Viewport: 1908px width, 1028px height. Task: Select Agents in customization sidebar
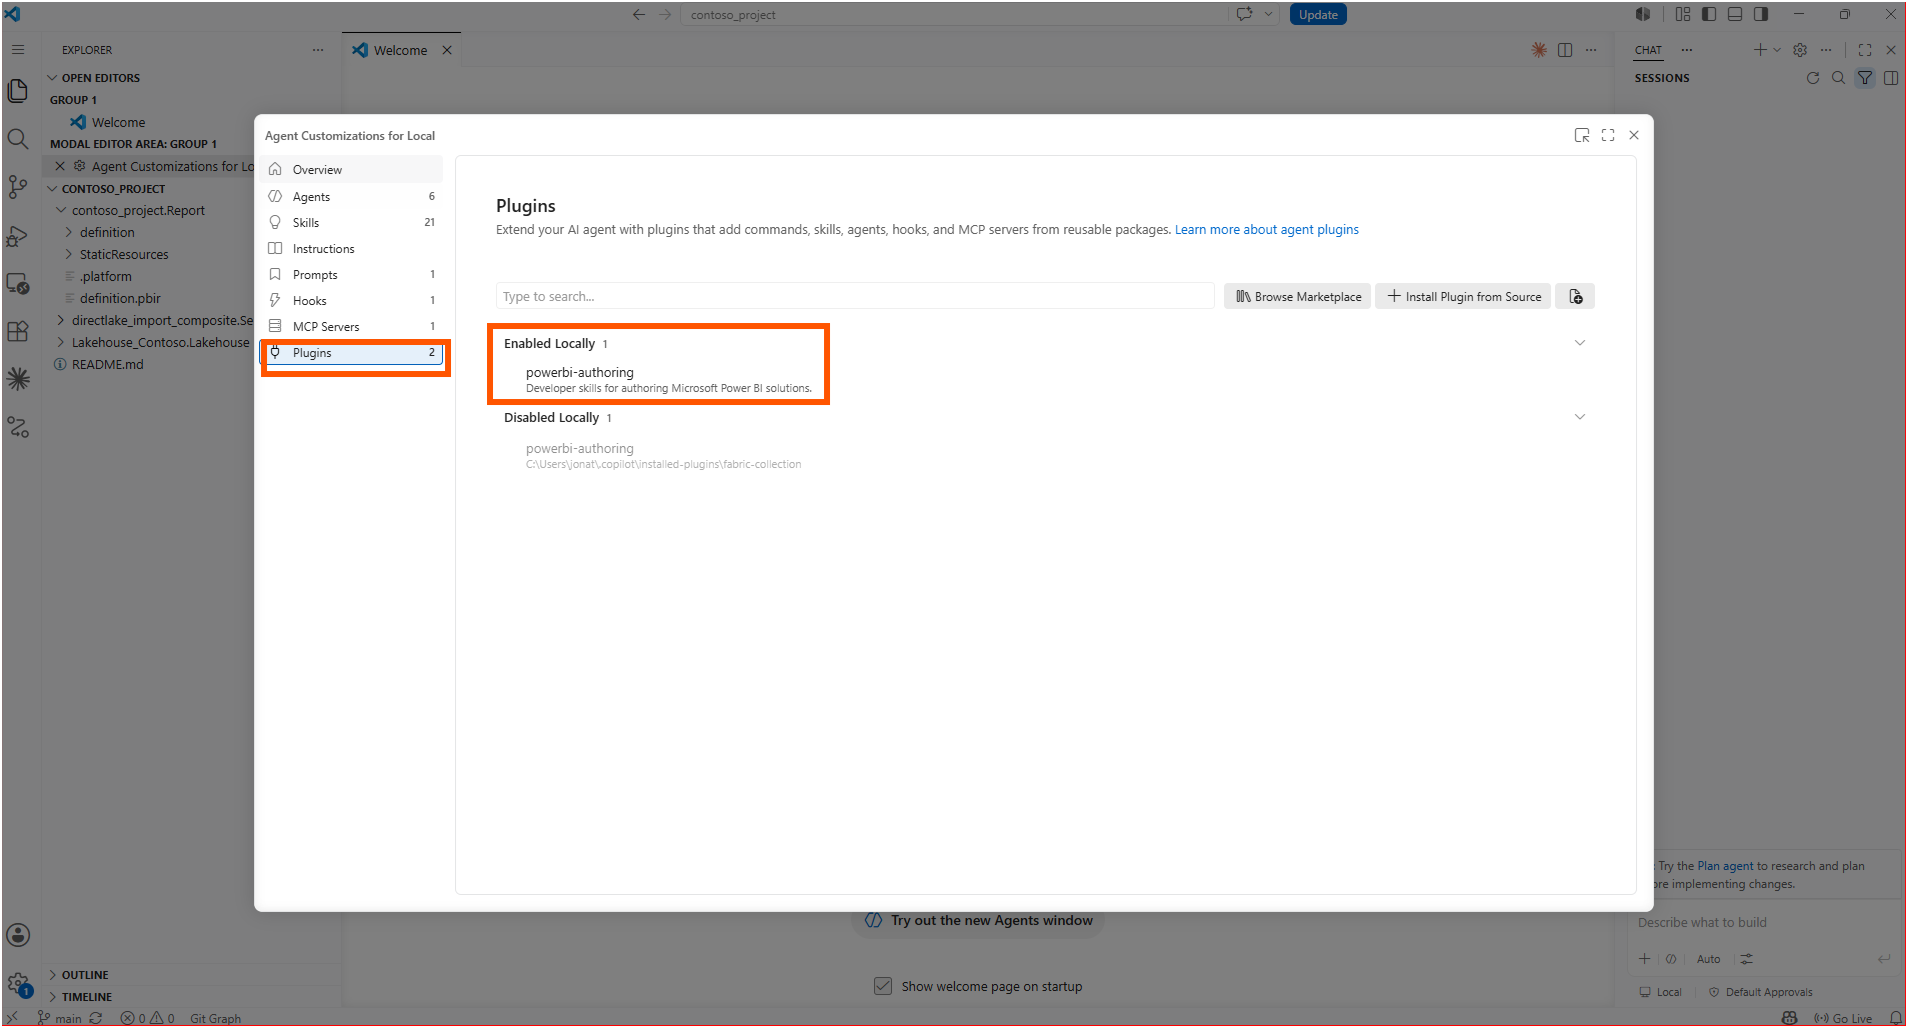352,196
